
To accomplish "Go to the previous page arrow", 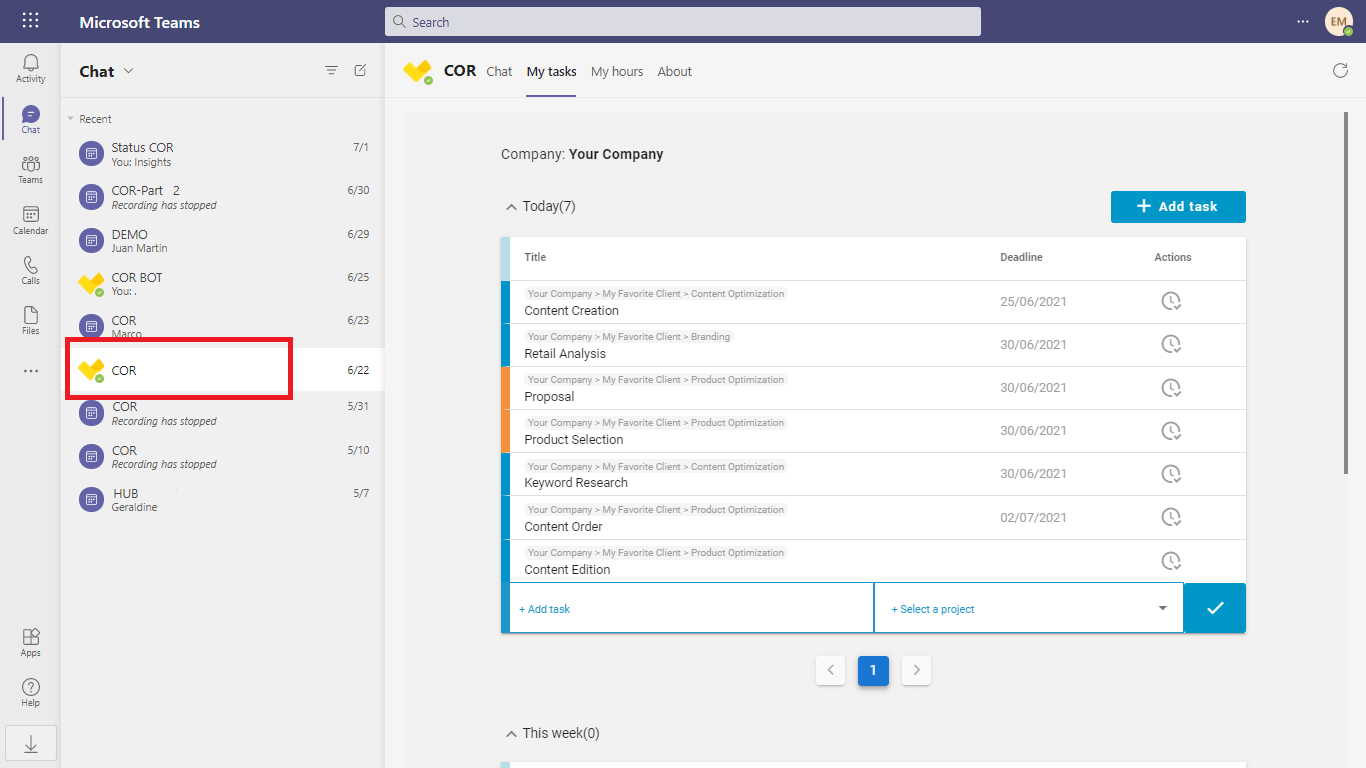I will point(831,670).
